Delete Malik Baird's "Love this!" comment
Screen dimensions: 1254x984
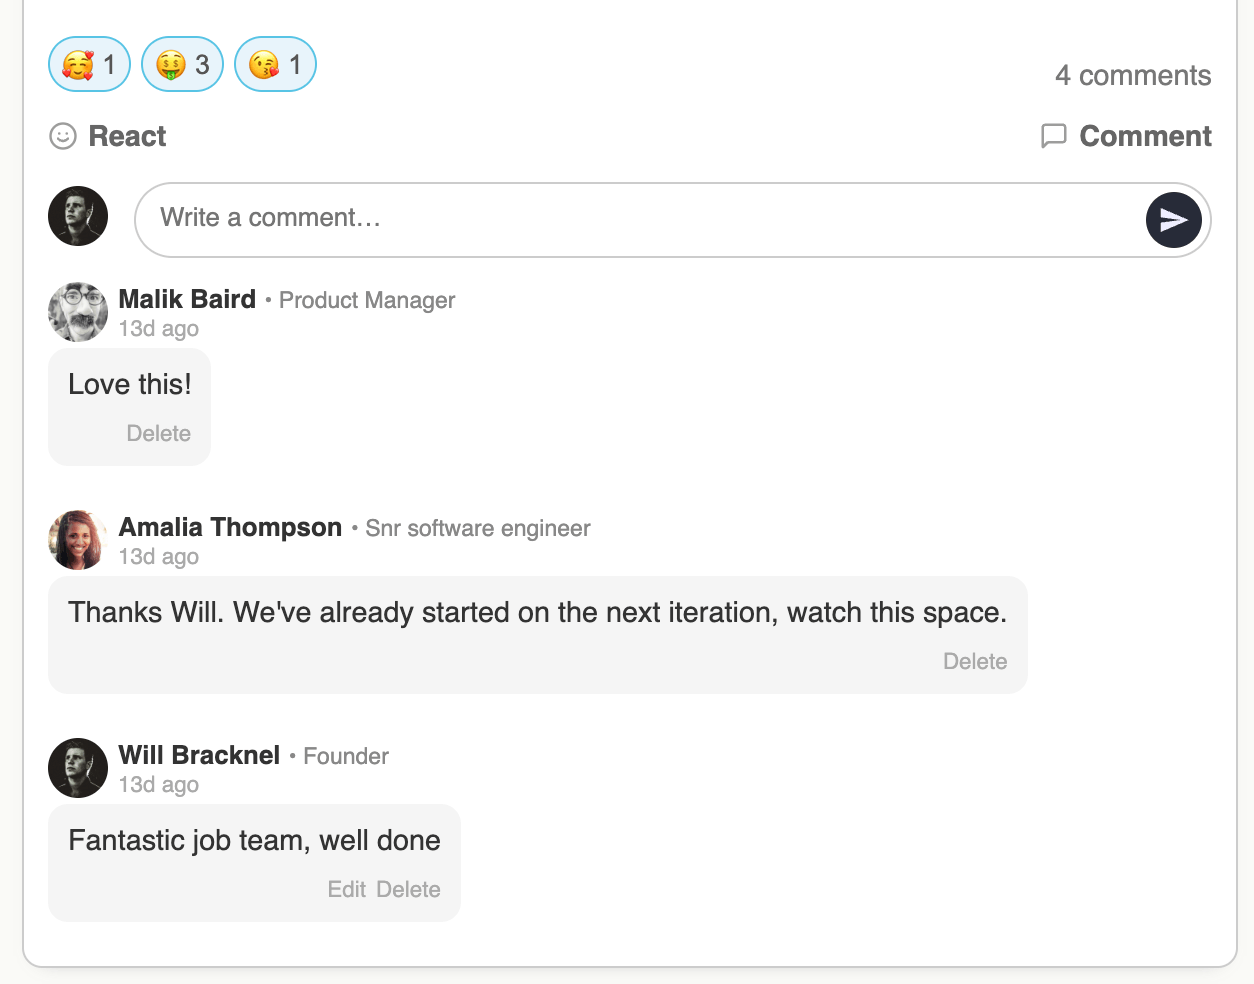pyautogui.click(x=158, y=433)
